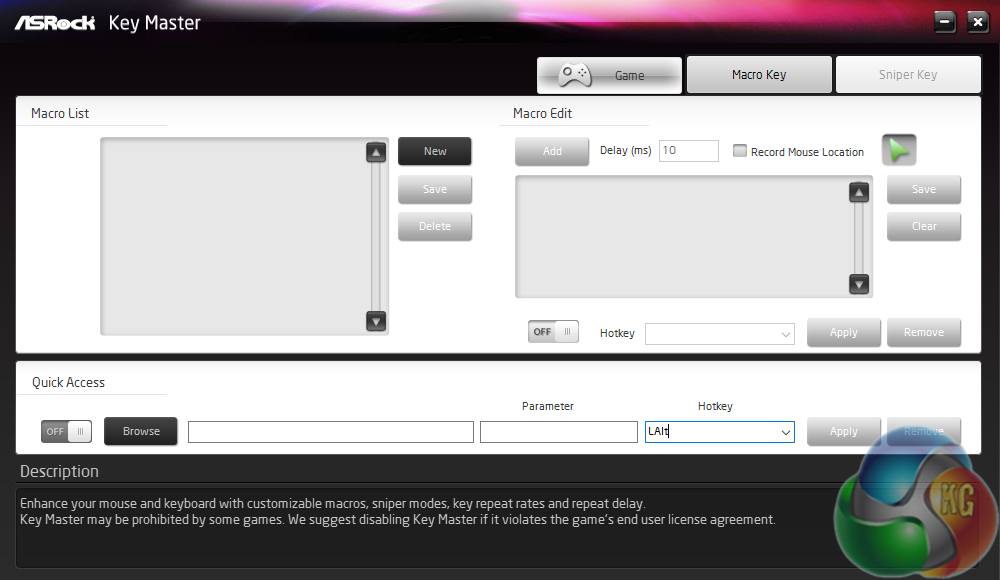Toggle the Quick Access OFF switch
This screenshot has width=1000, height=580.
click(66, 431)
